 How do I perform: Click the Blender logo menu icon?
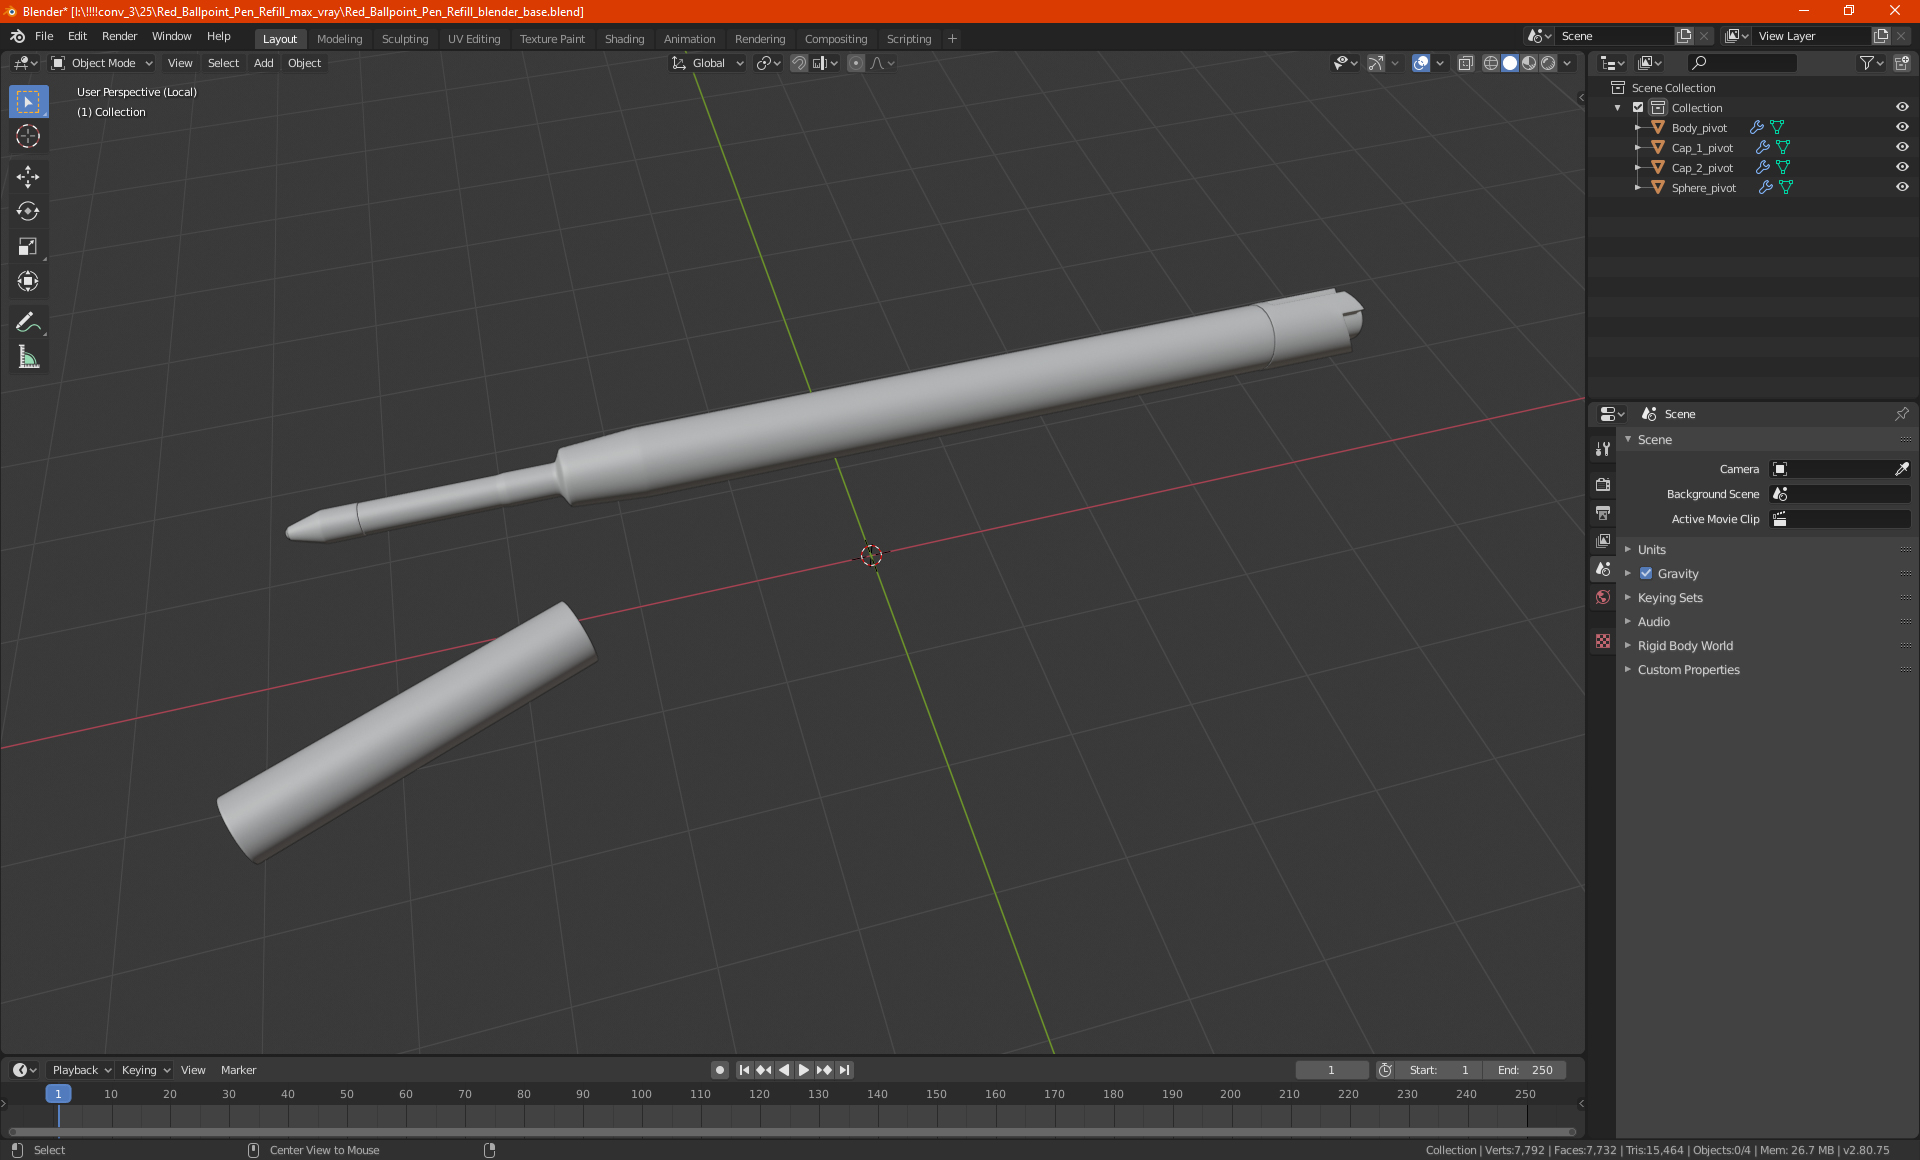18,36
